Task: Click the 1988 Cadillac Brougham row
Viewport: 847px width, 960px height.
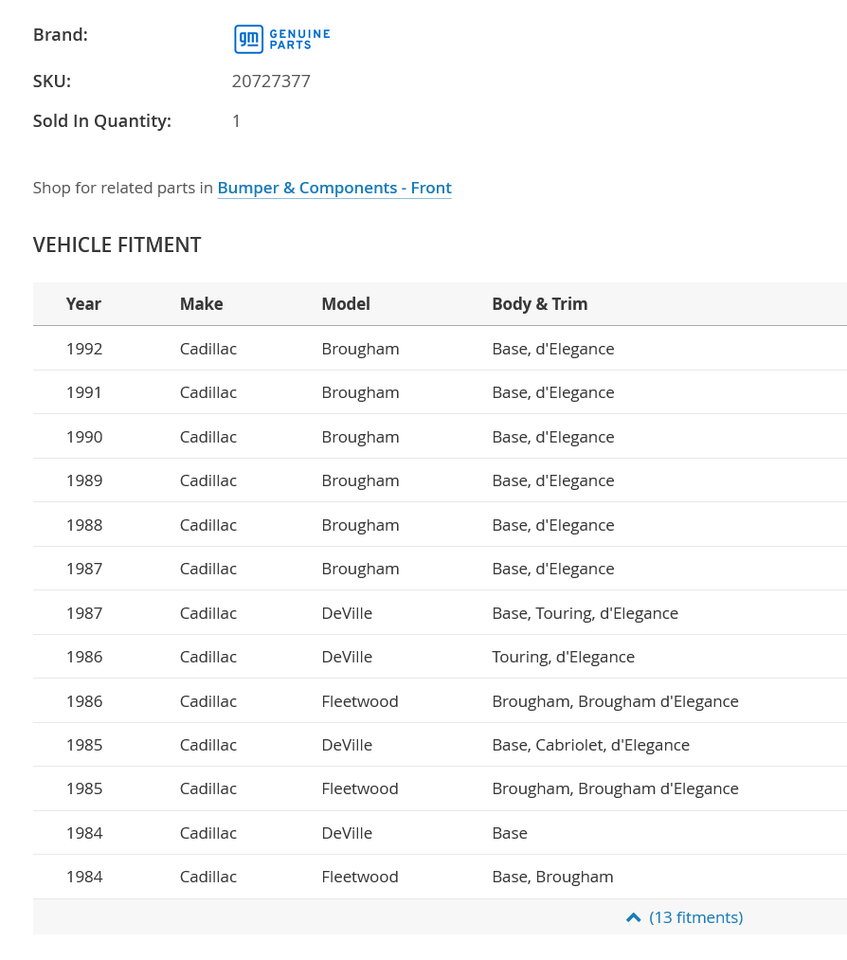Action: tap(440, 525)
